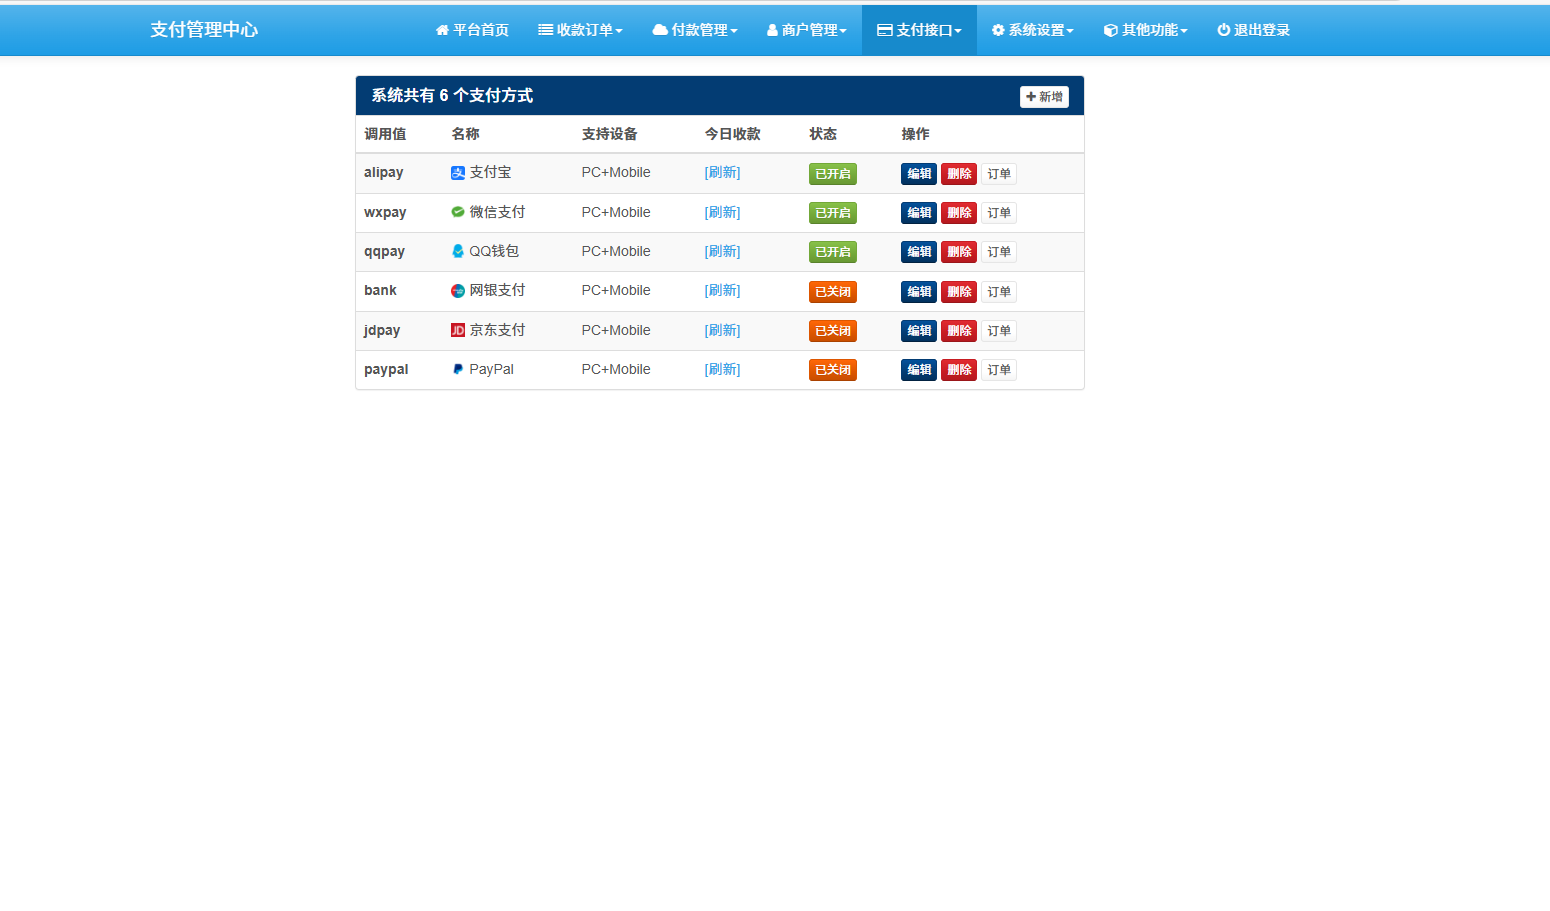Edit the alipay payment method

coord(919,174)
